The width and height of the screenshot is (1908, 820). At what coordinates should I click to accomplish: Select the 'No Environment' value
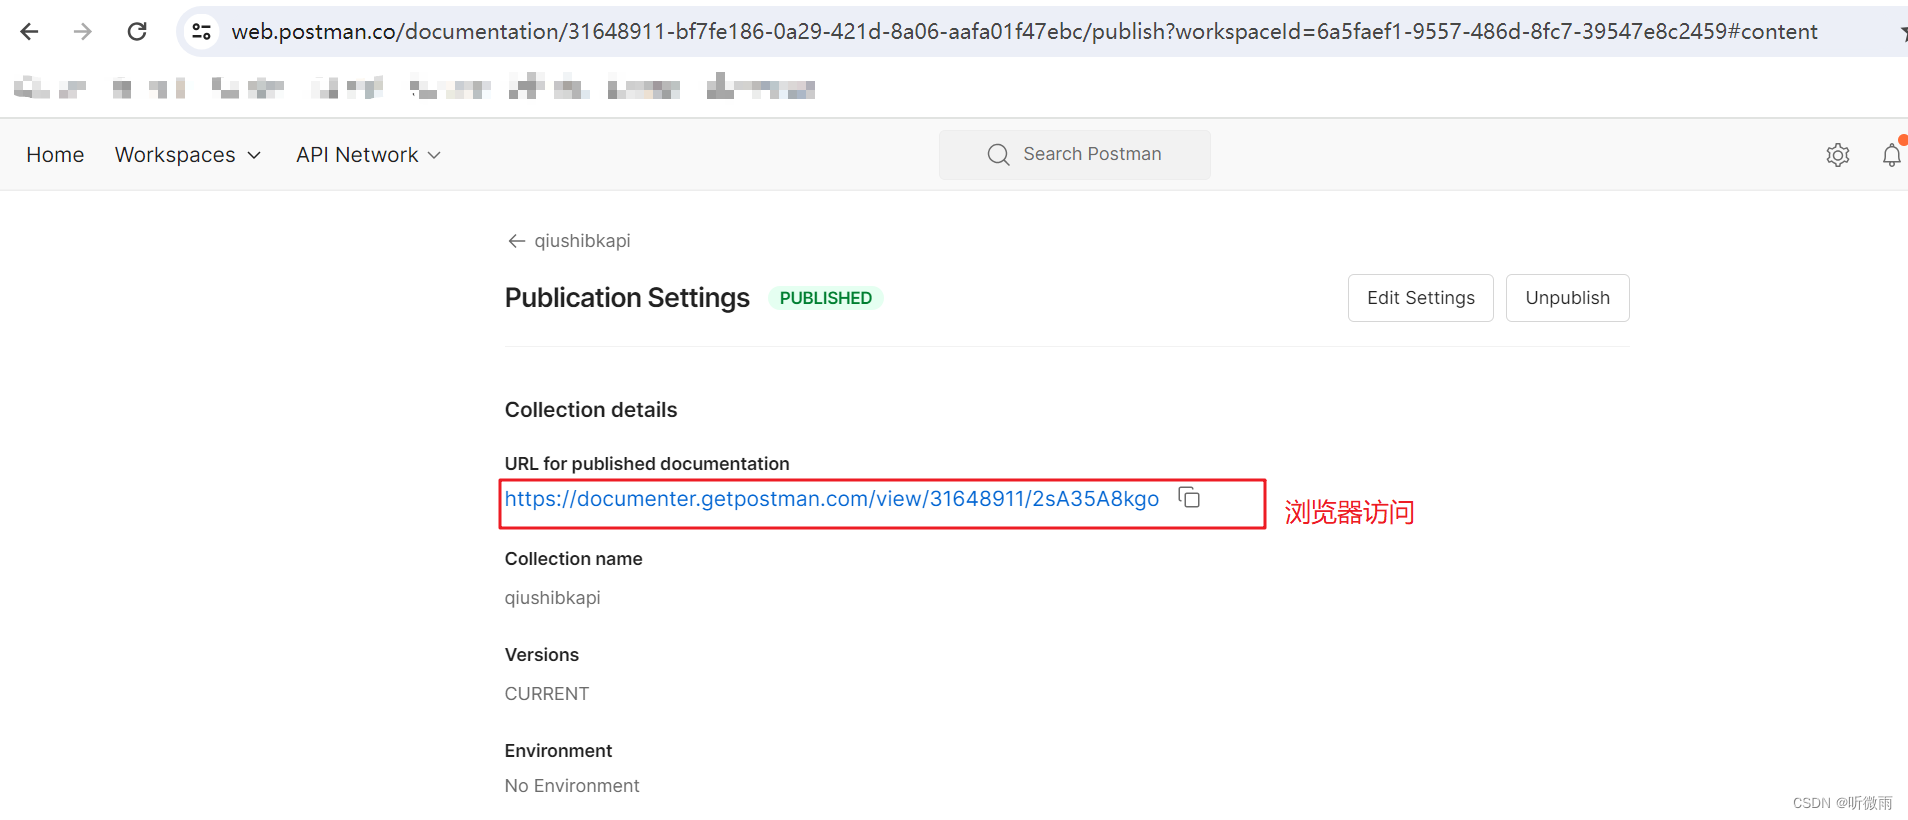(x=572, y=786)
